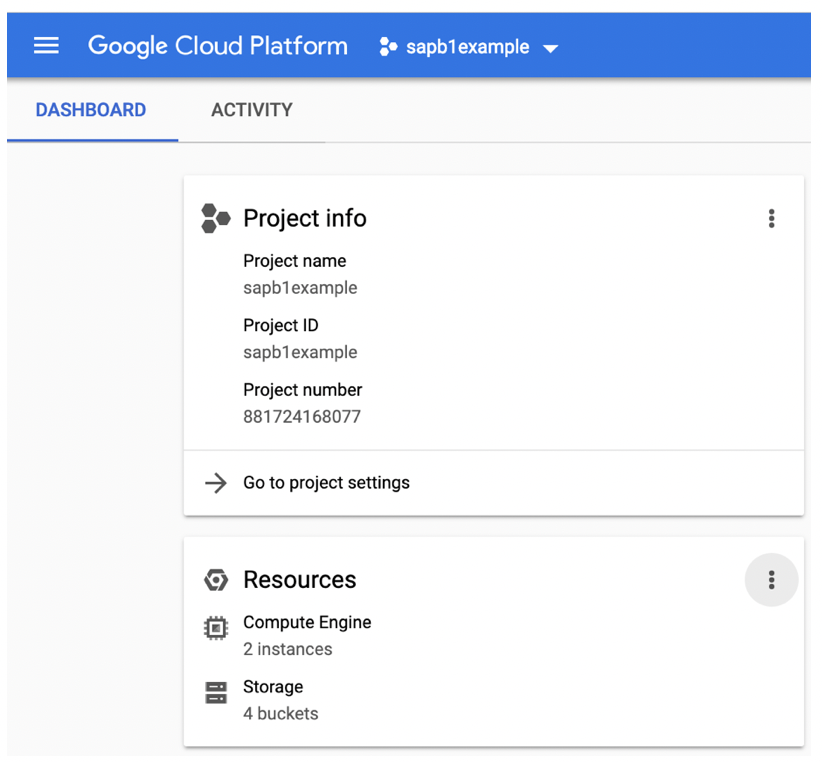
Task: Open the sapb1example project picker name
Action: (x=467, y=47)
